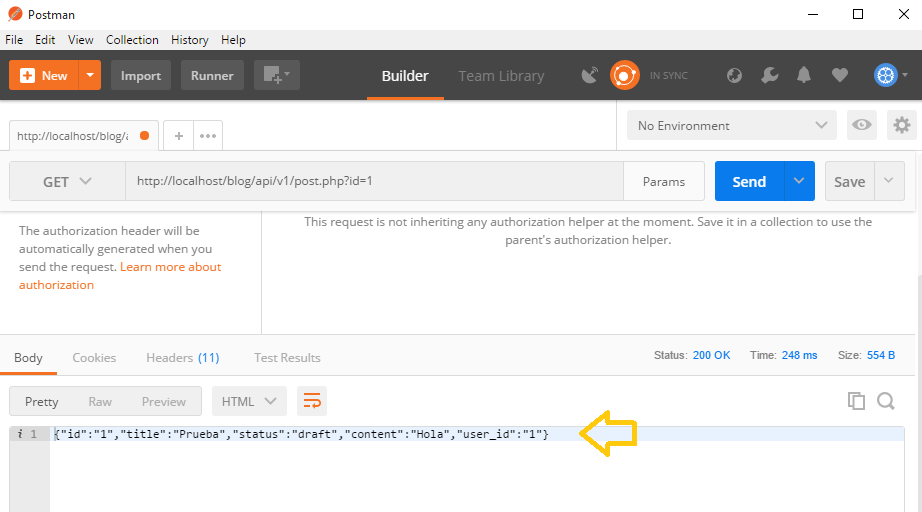This screenshot has width=922, height=512.
Task: Search the response with the magnifier icon
Action: tap(886, 401)
